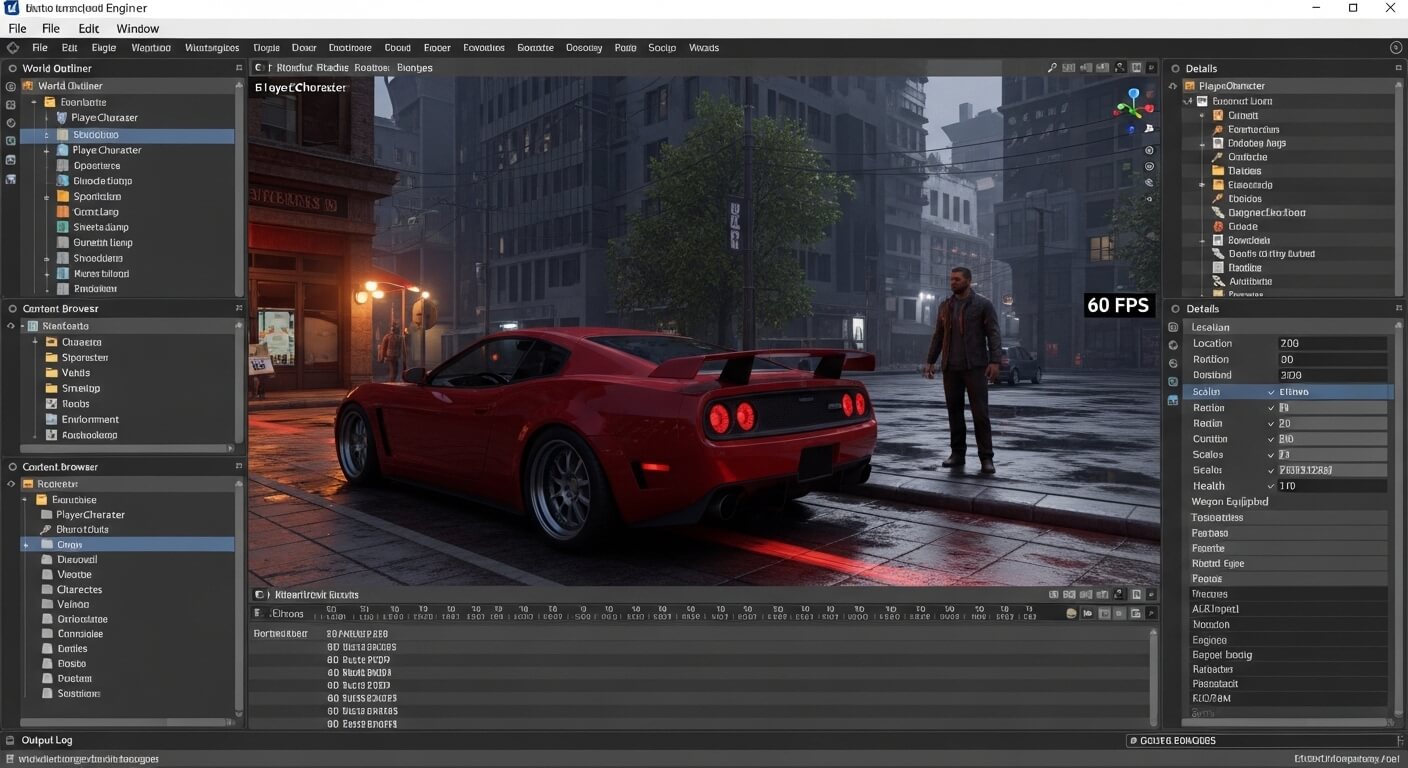Screen dimensions: 1408x768
Task: Open the Window menu in the menu bar
Action: 137,29
